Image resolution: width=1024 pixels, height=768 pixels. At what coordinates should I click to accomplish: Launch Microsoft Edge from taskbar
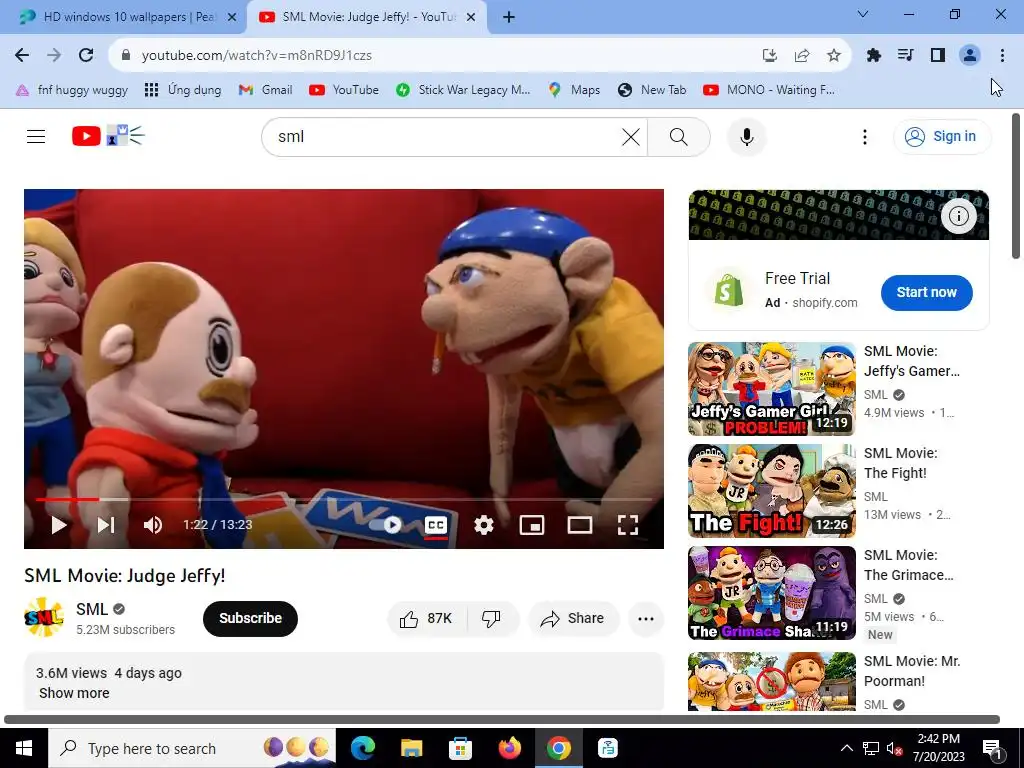(x=363, y=748)
